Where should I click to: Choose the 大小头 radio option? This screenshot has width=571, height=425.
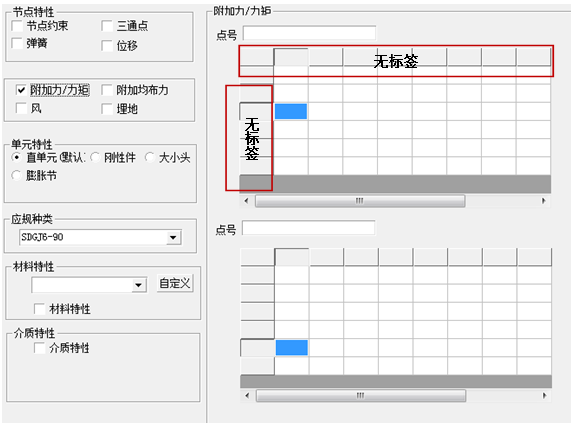coord(150,157)
